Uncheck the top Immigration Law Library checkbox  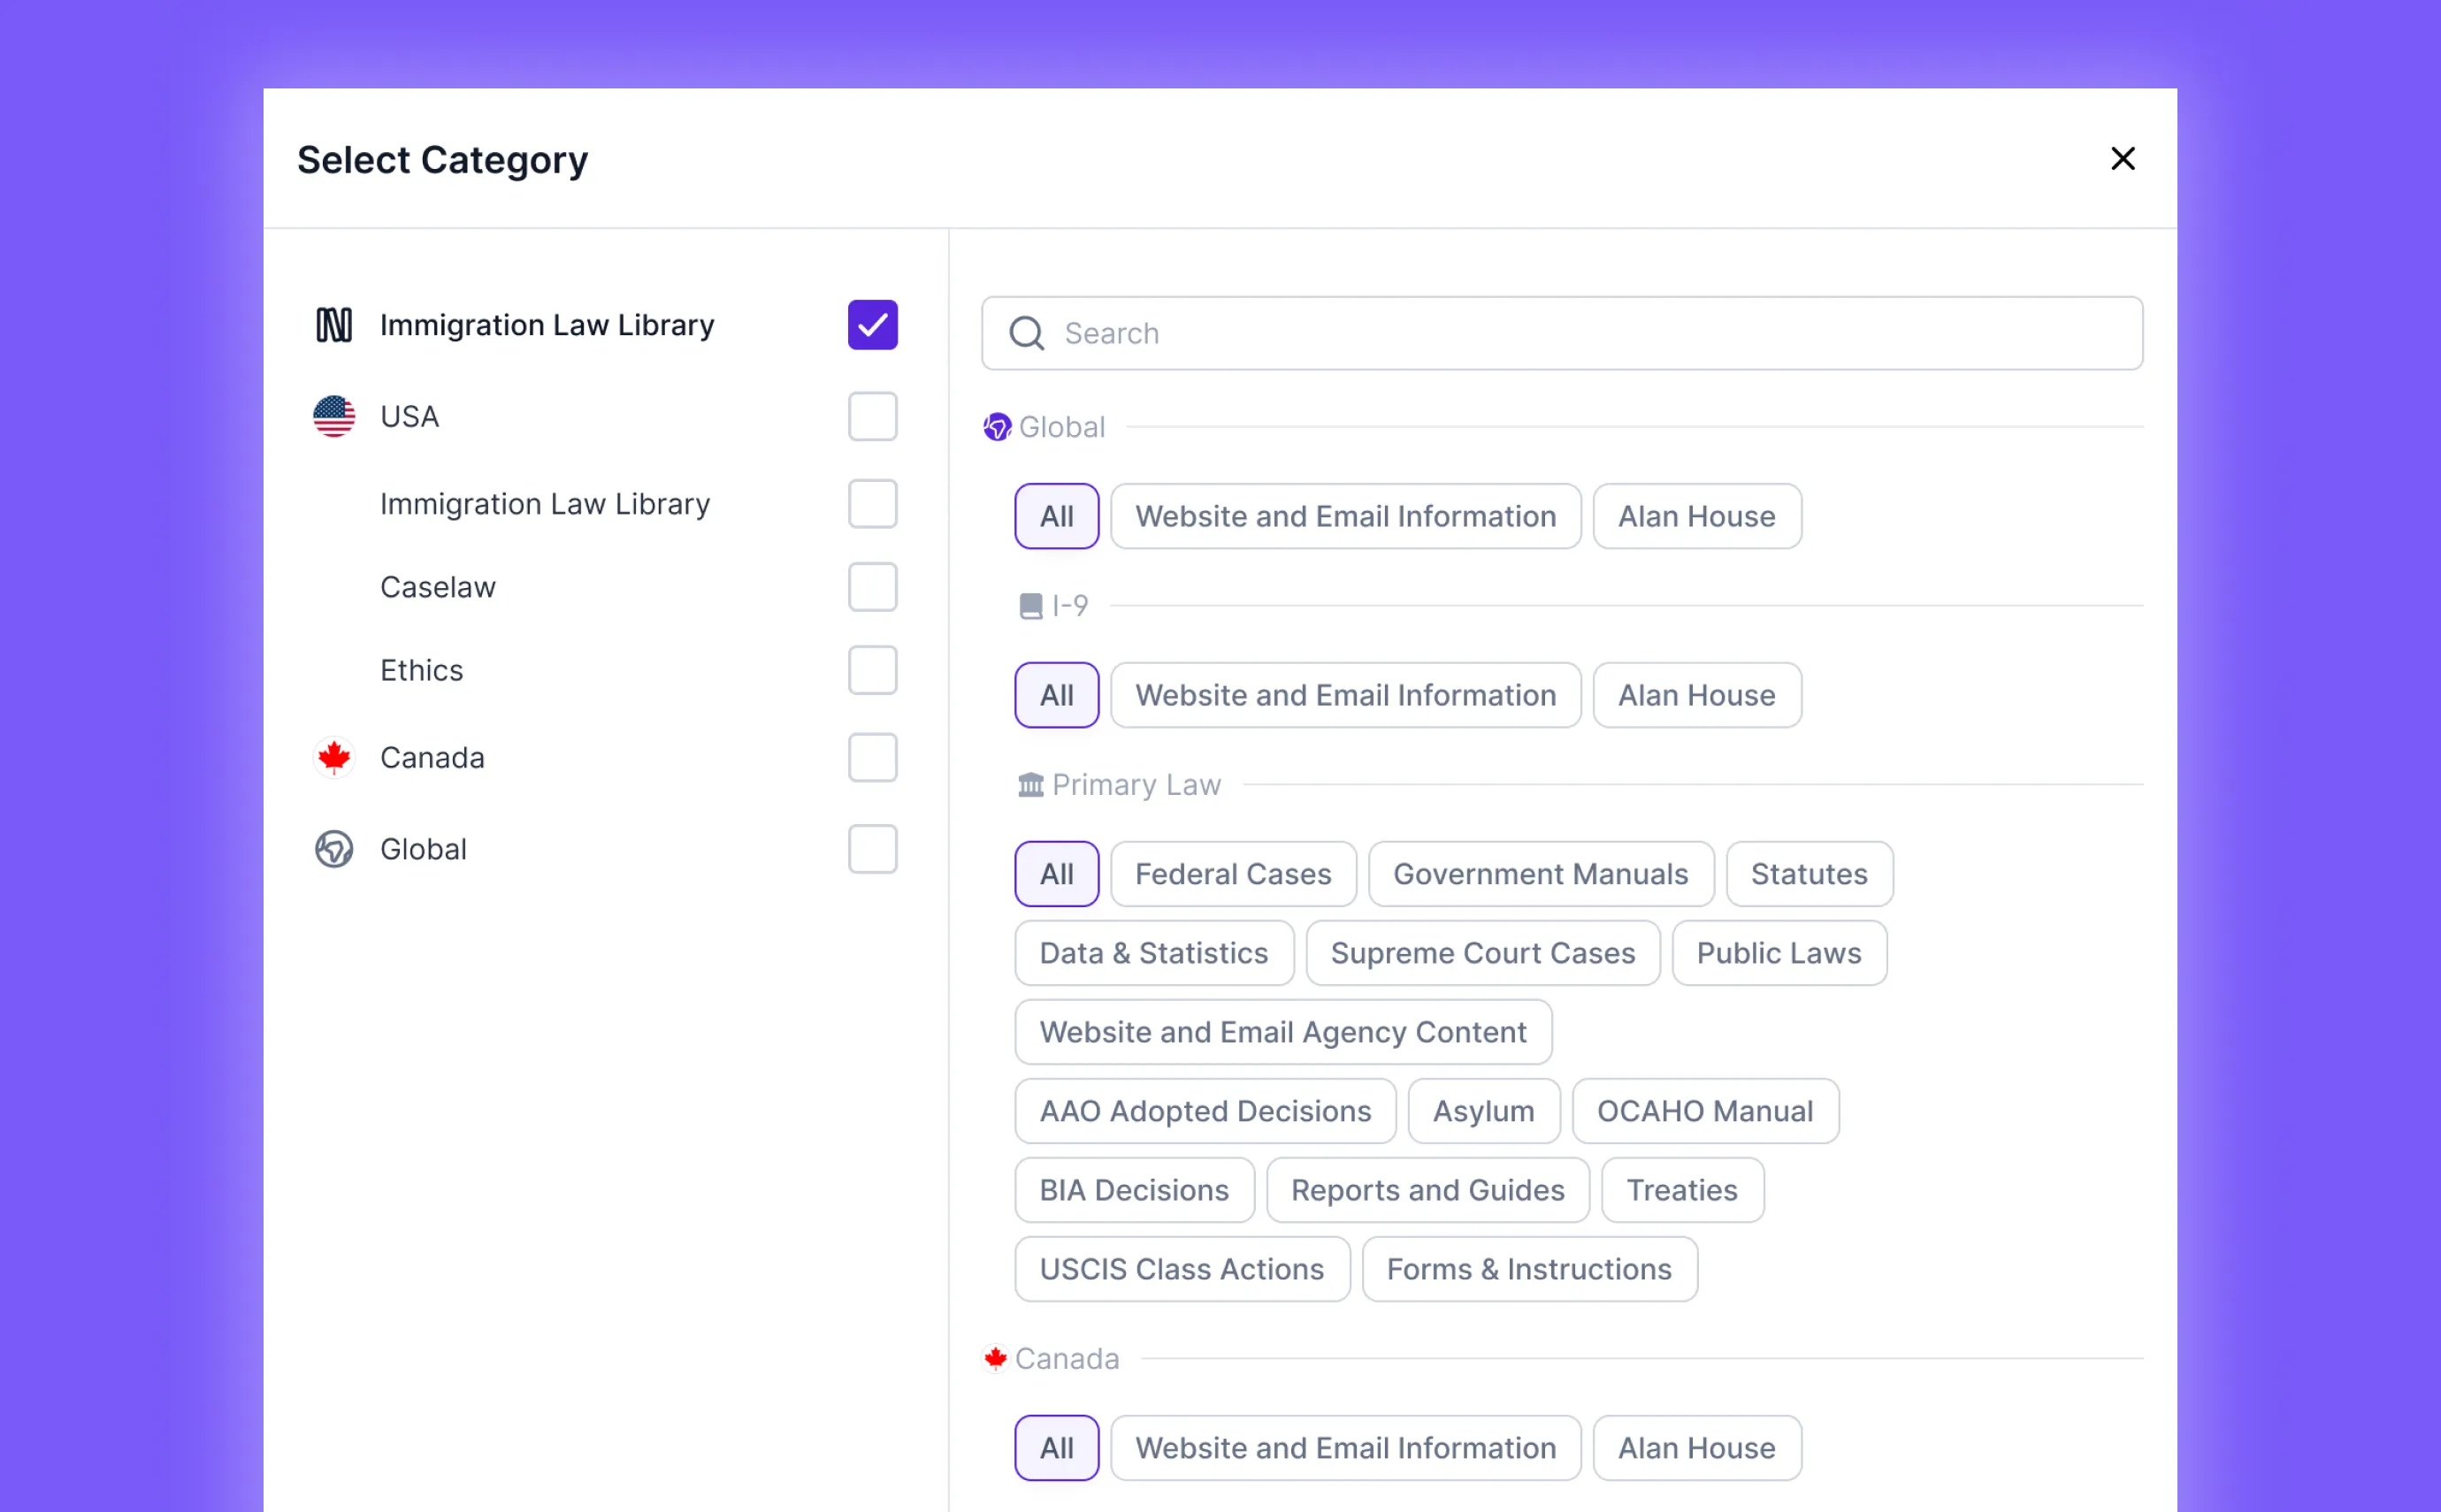[872, 325]
